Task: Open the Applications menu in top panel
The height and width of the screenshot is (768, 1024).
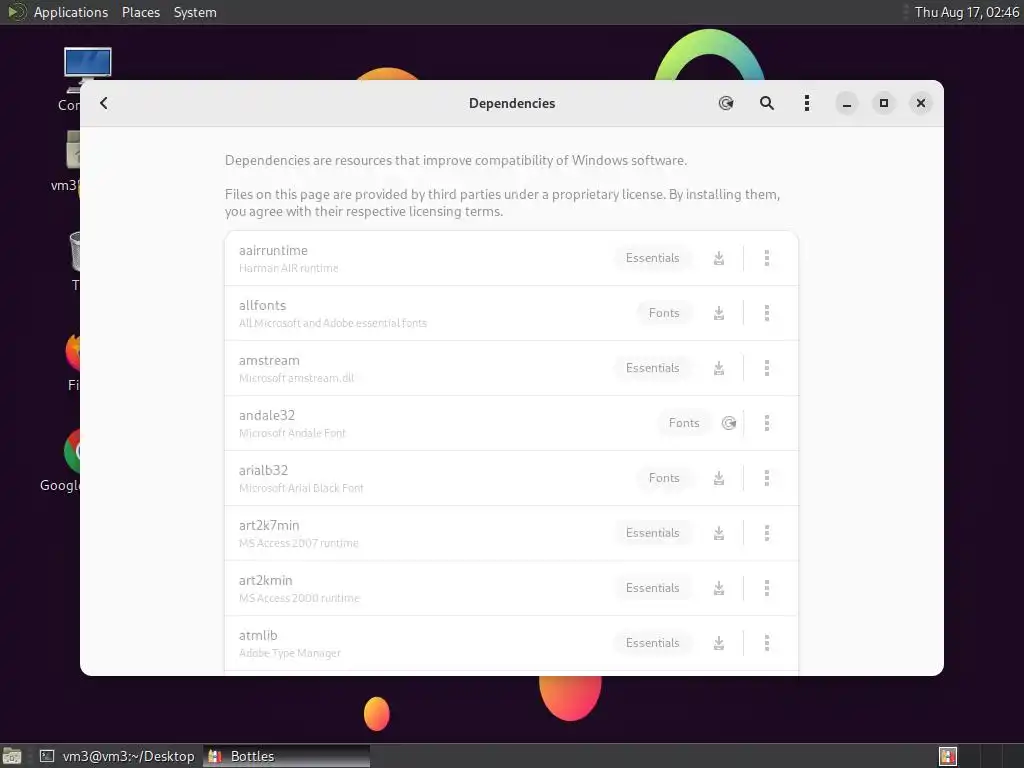Action: [x=71, y=12]
